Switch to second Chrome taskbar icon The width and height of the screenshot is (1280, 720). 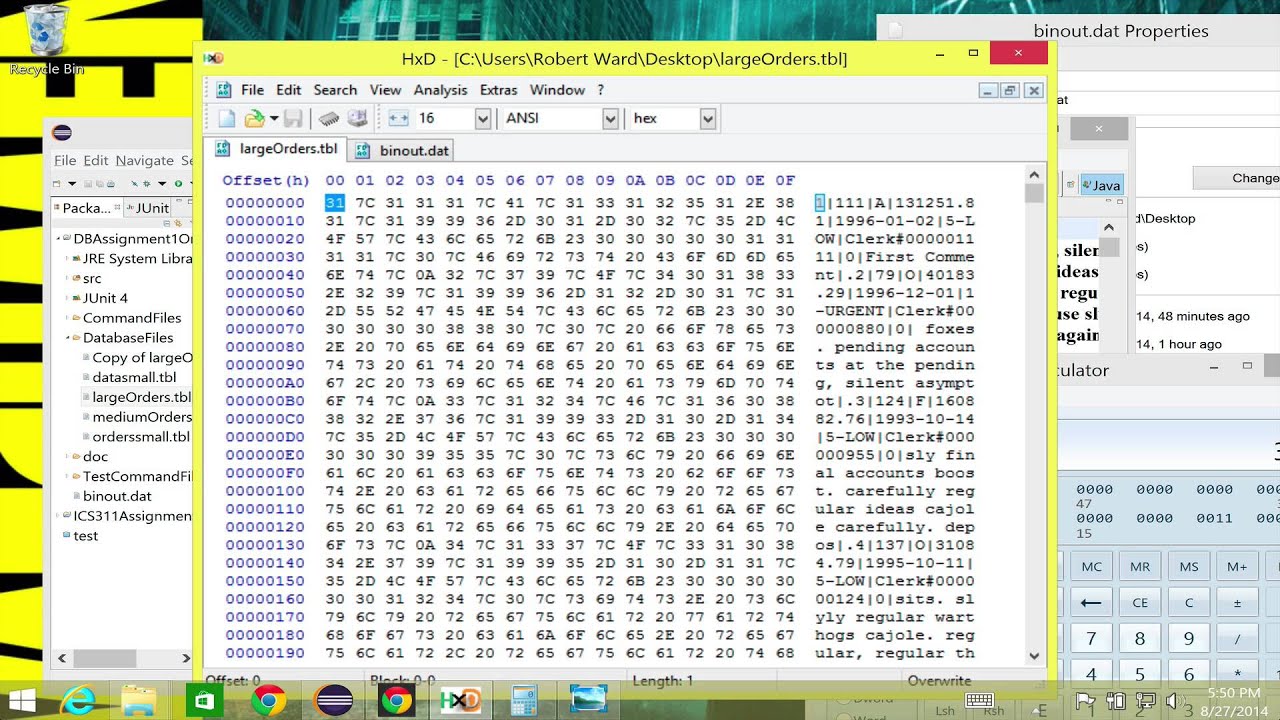tap(396, 700)
